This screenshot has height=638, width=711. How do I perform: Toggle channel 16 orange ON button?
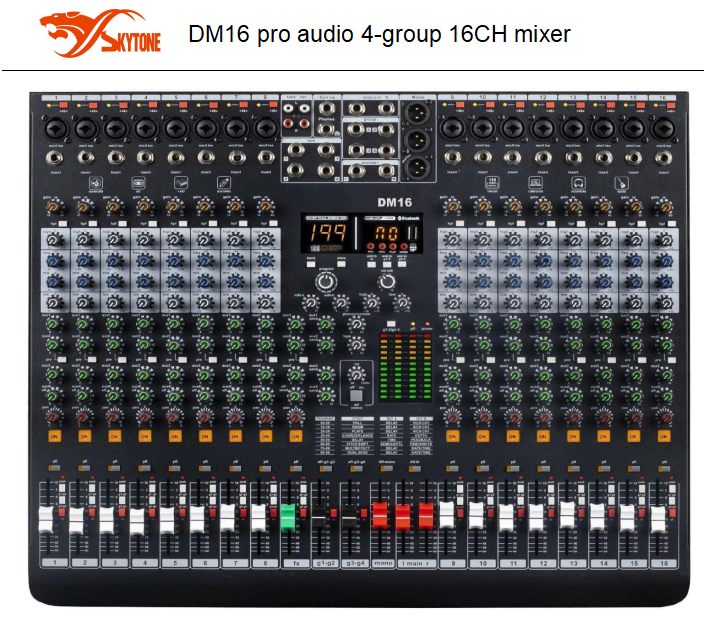tap(663, 437)
